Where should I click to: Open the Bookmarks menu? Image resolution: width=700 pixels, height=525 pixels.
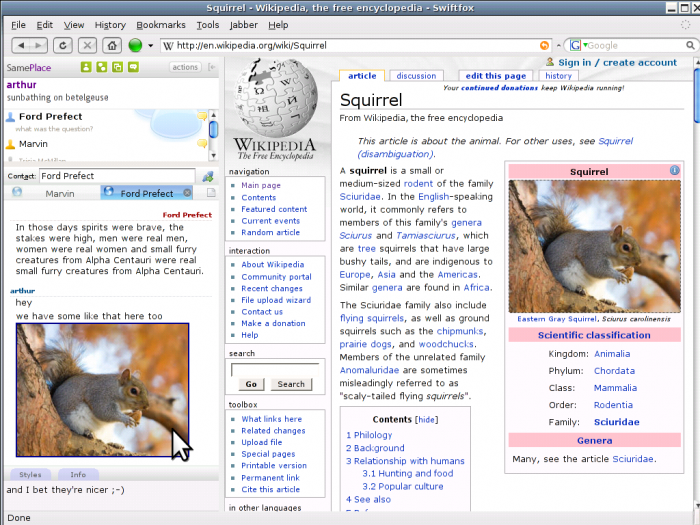point(160,24)
